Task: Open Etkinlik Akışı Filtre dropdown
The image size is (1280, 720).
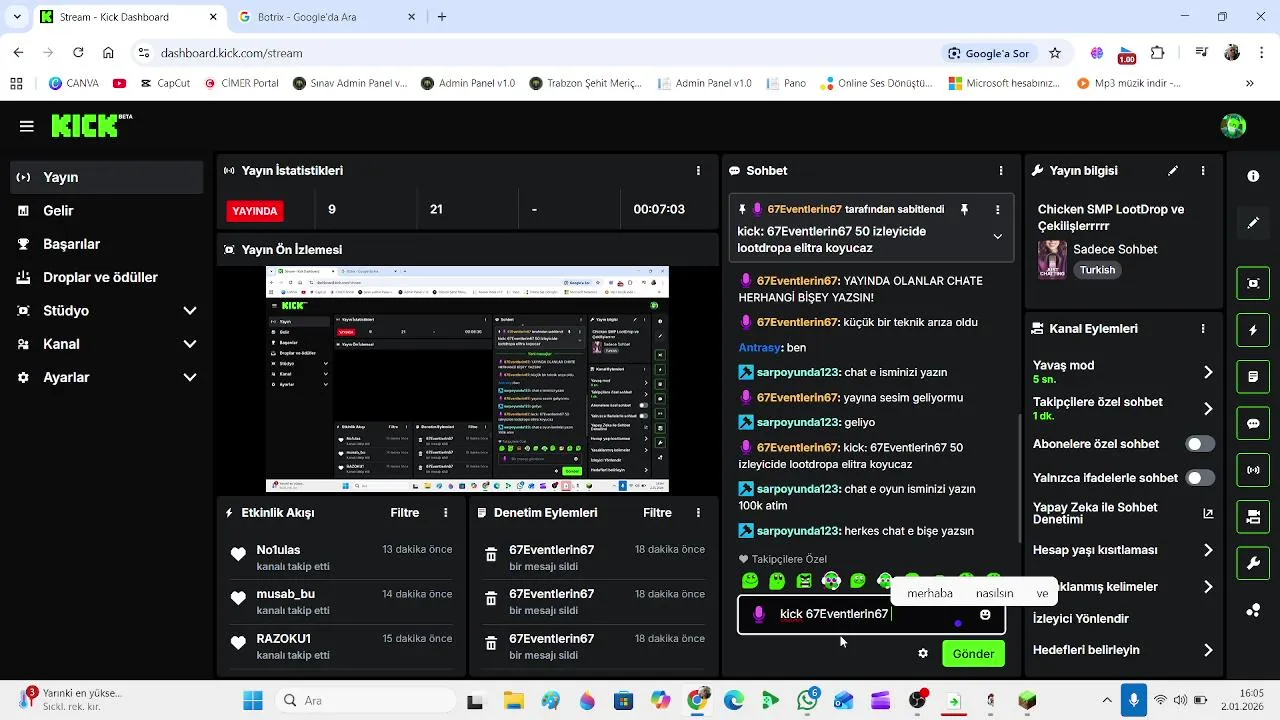Action: tap(405, 513)
